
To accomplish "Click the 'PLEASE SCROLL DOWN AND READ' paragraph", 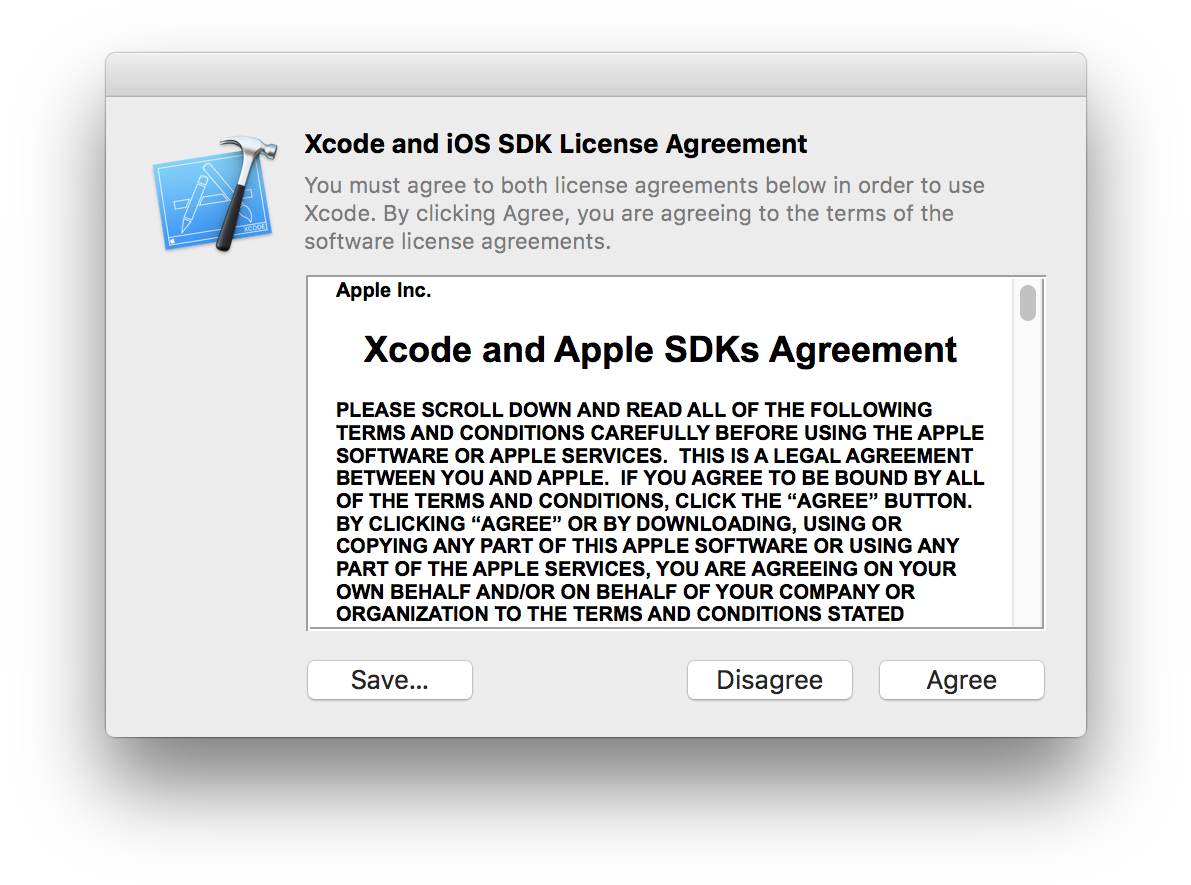I will coord(659,511).
